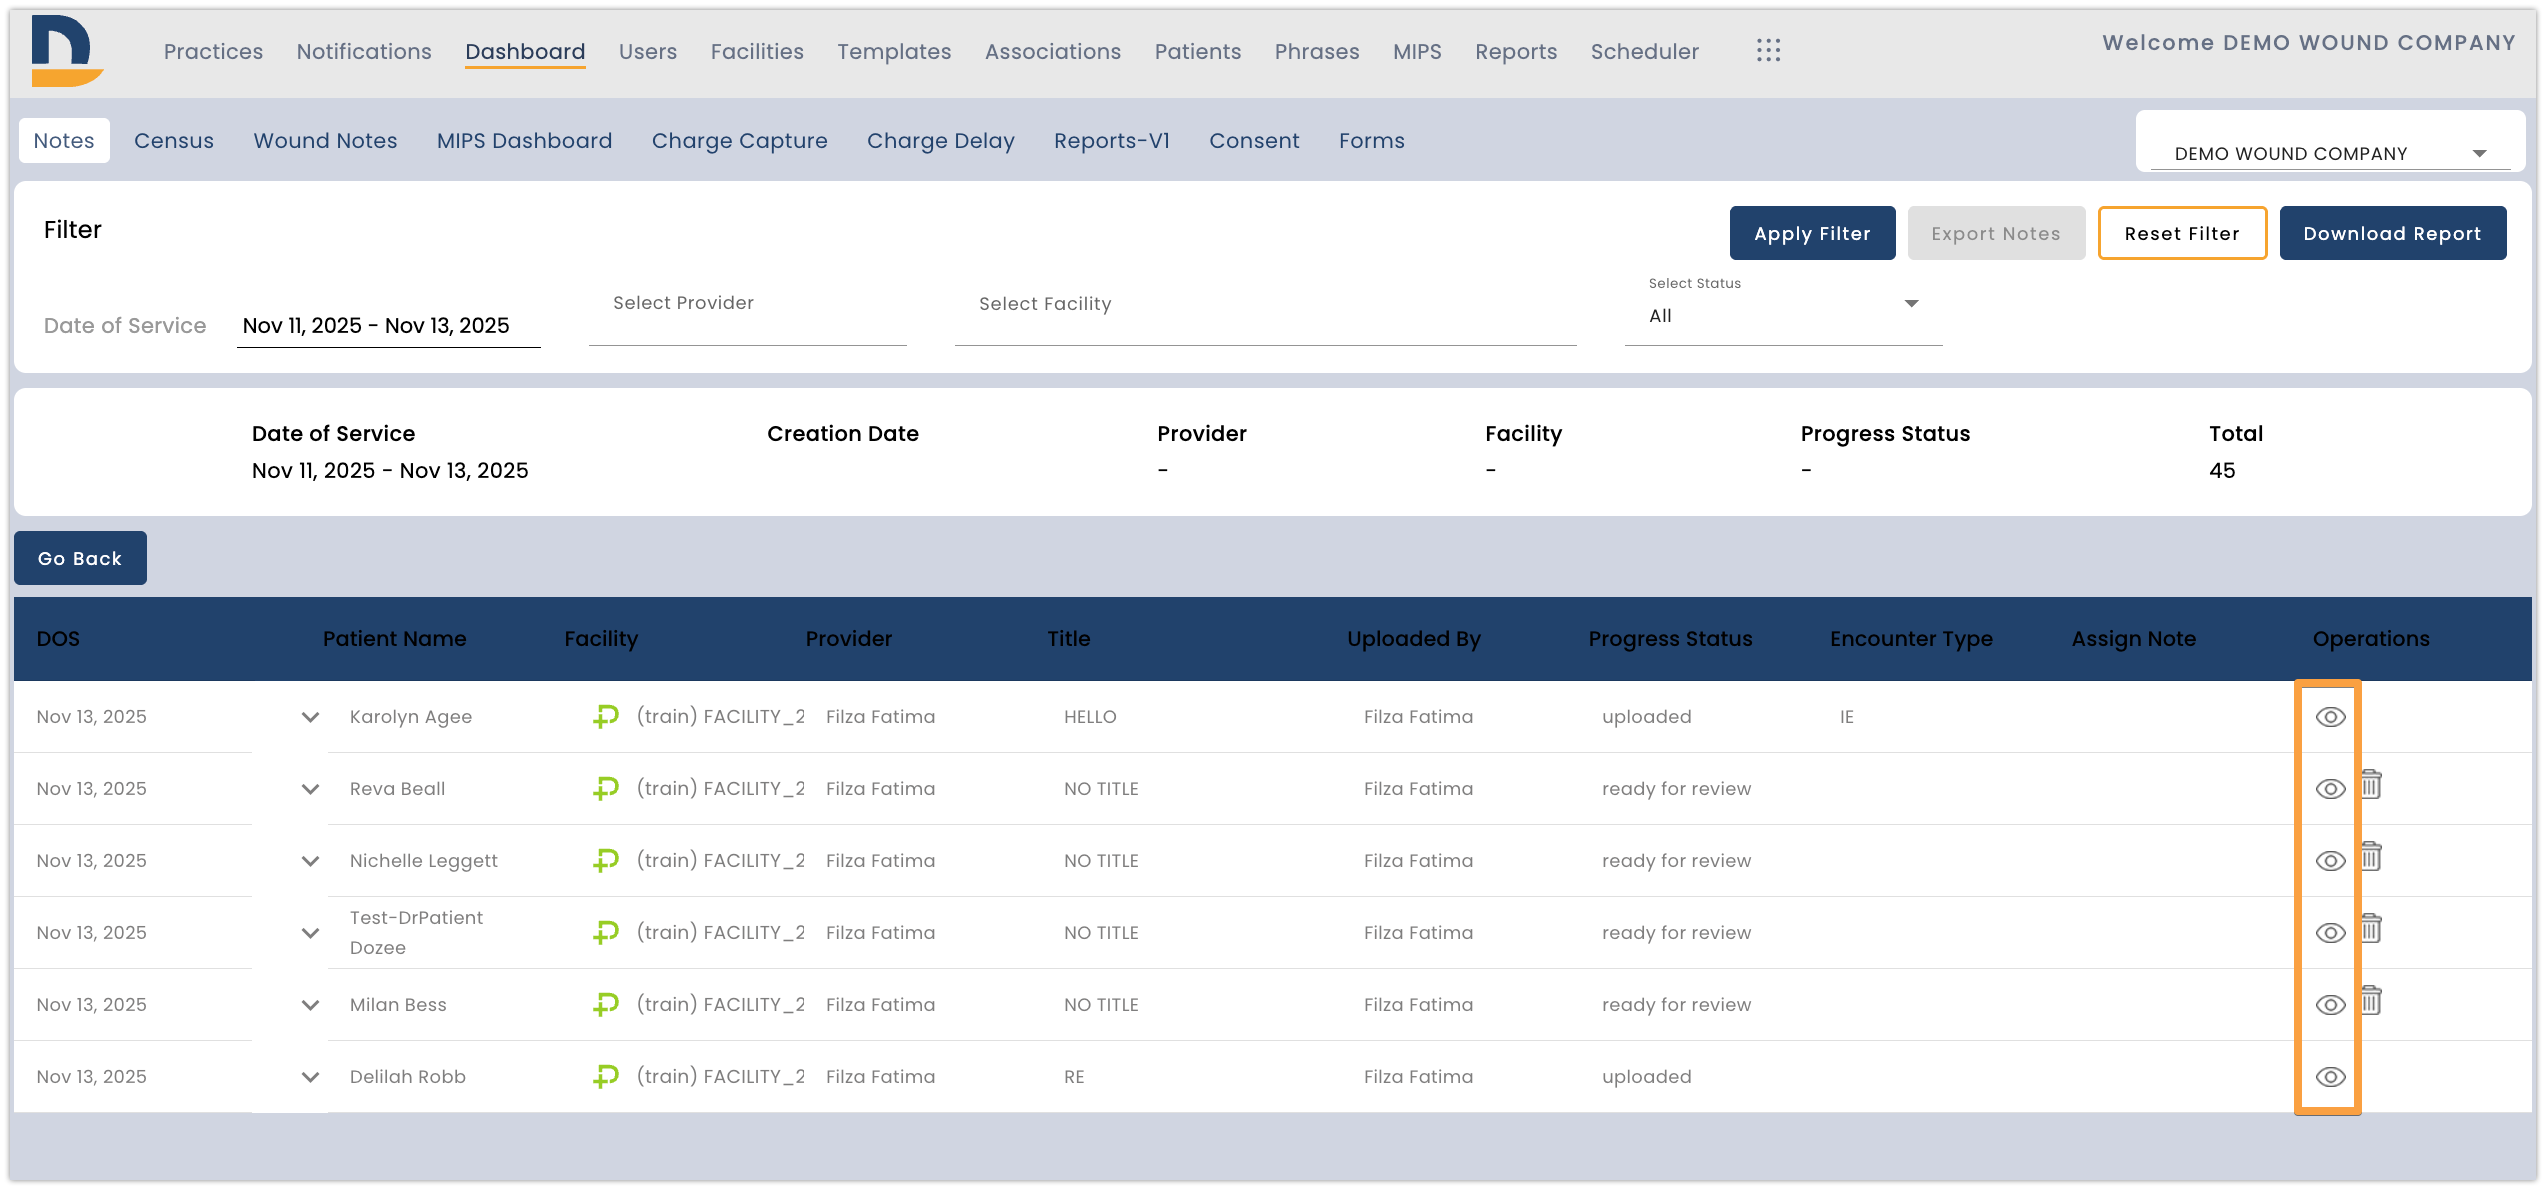Expand the Reva Beall row chevron
The image size is (2546, 1190).
[310, 789]
